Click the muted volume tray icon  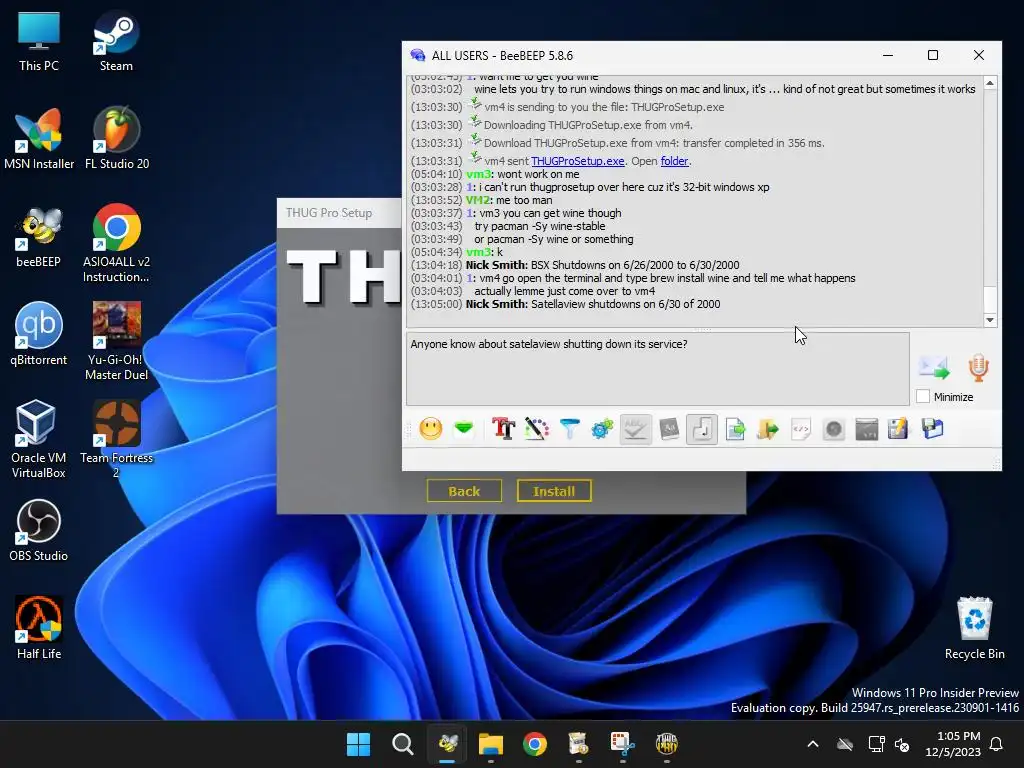point(902,744)
